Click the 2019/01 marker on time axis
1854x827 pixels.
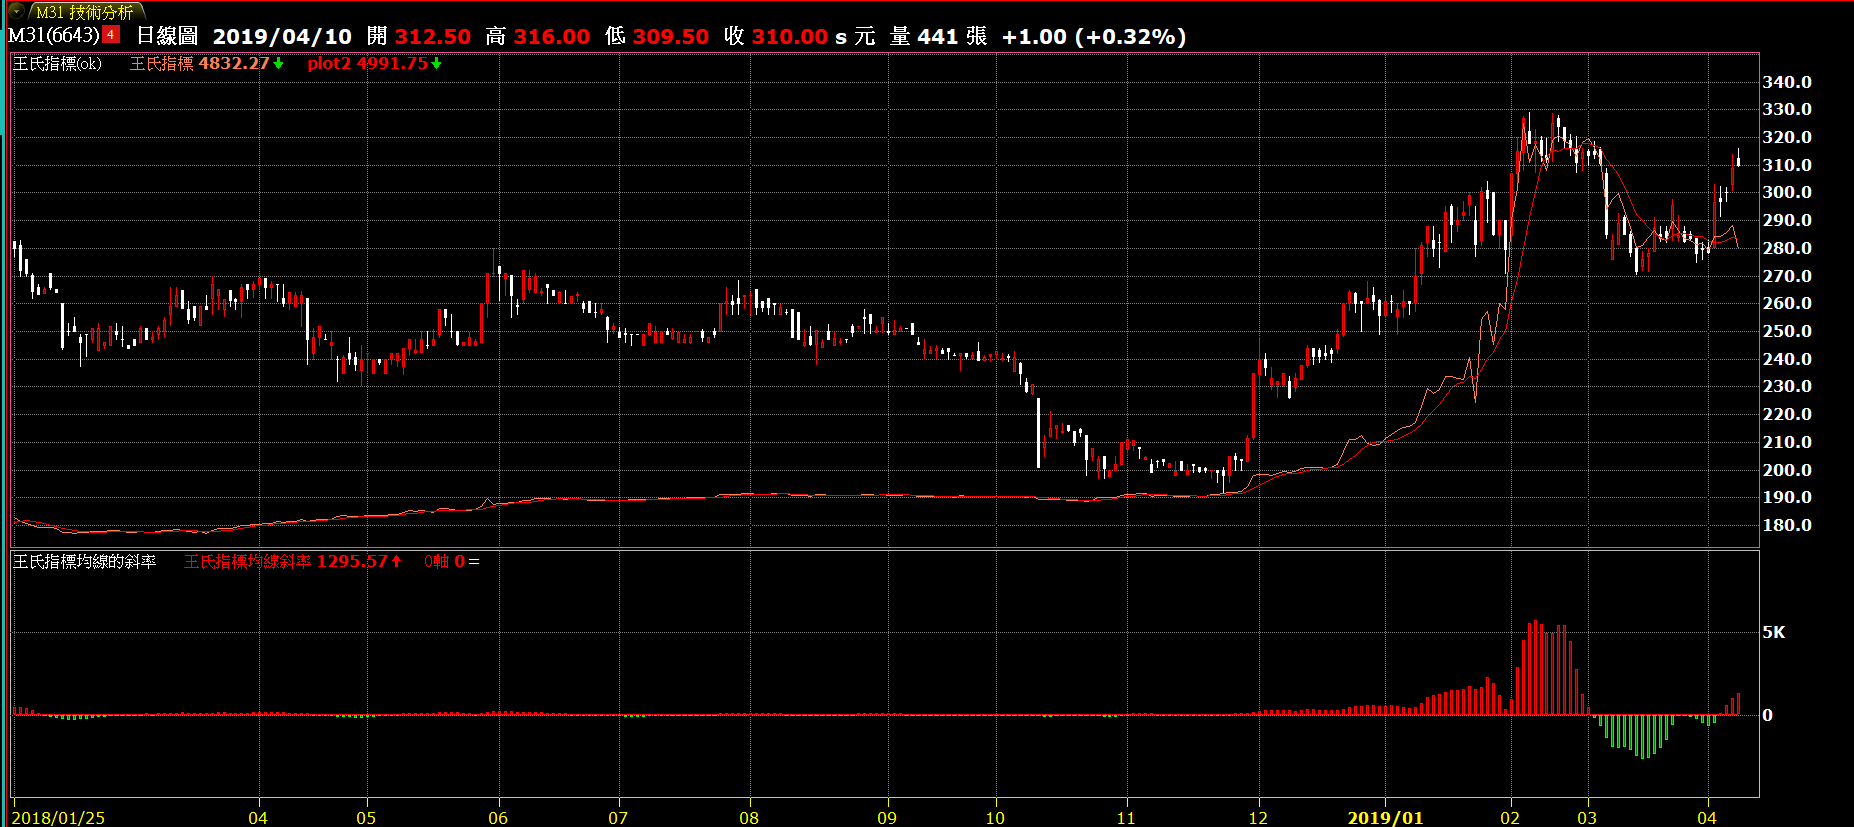click(x=1385, y=817)
